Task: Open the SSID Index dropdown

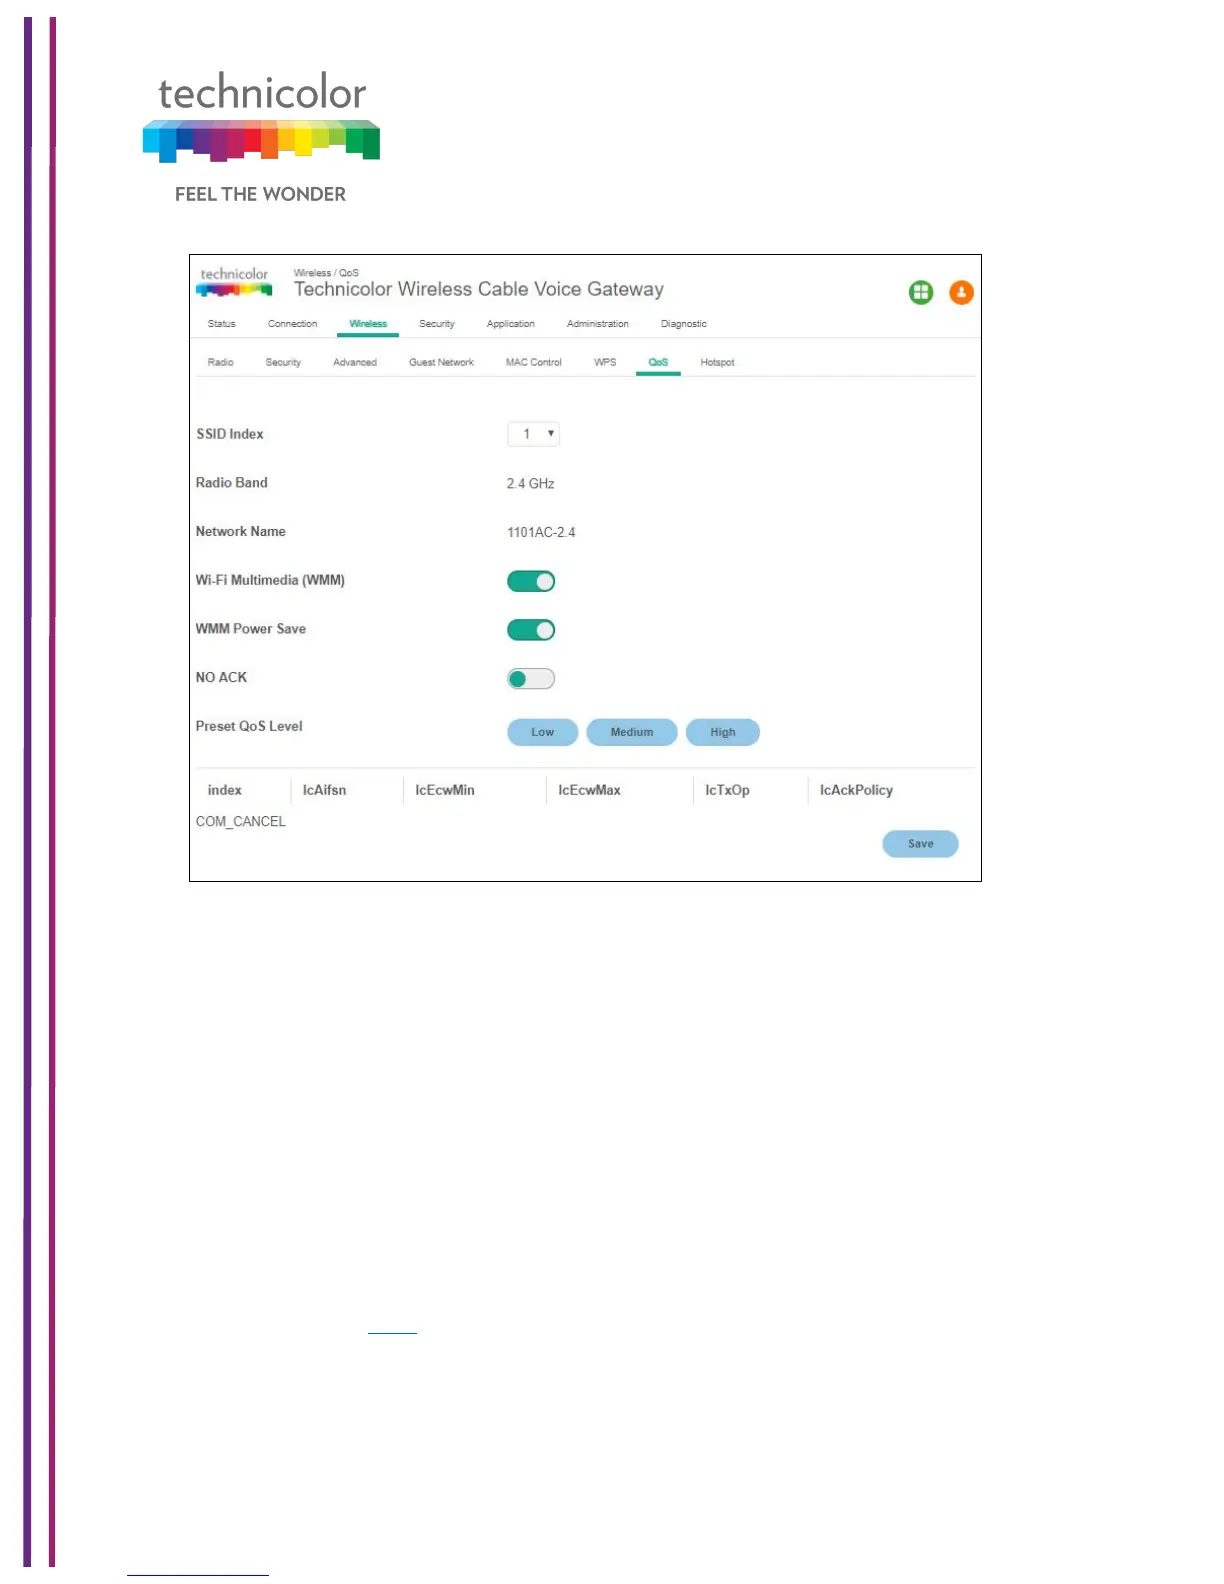Action: point(533,434)
